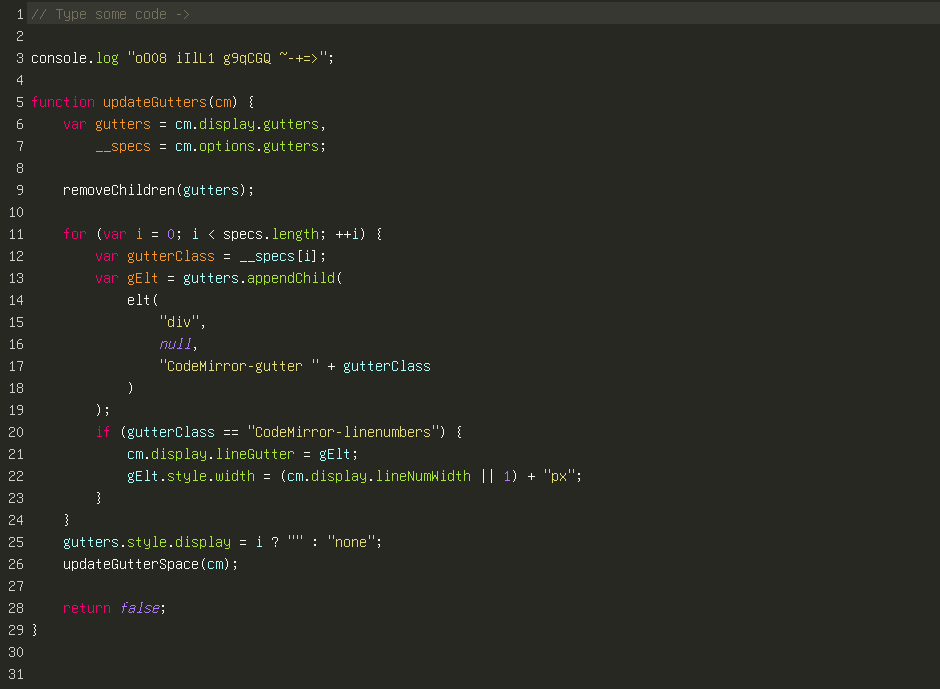The width and height of the screenshot is (940, 689).
Task: Click line number 3 in the gutter
Action: (x=20, y=58)
